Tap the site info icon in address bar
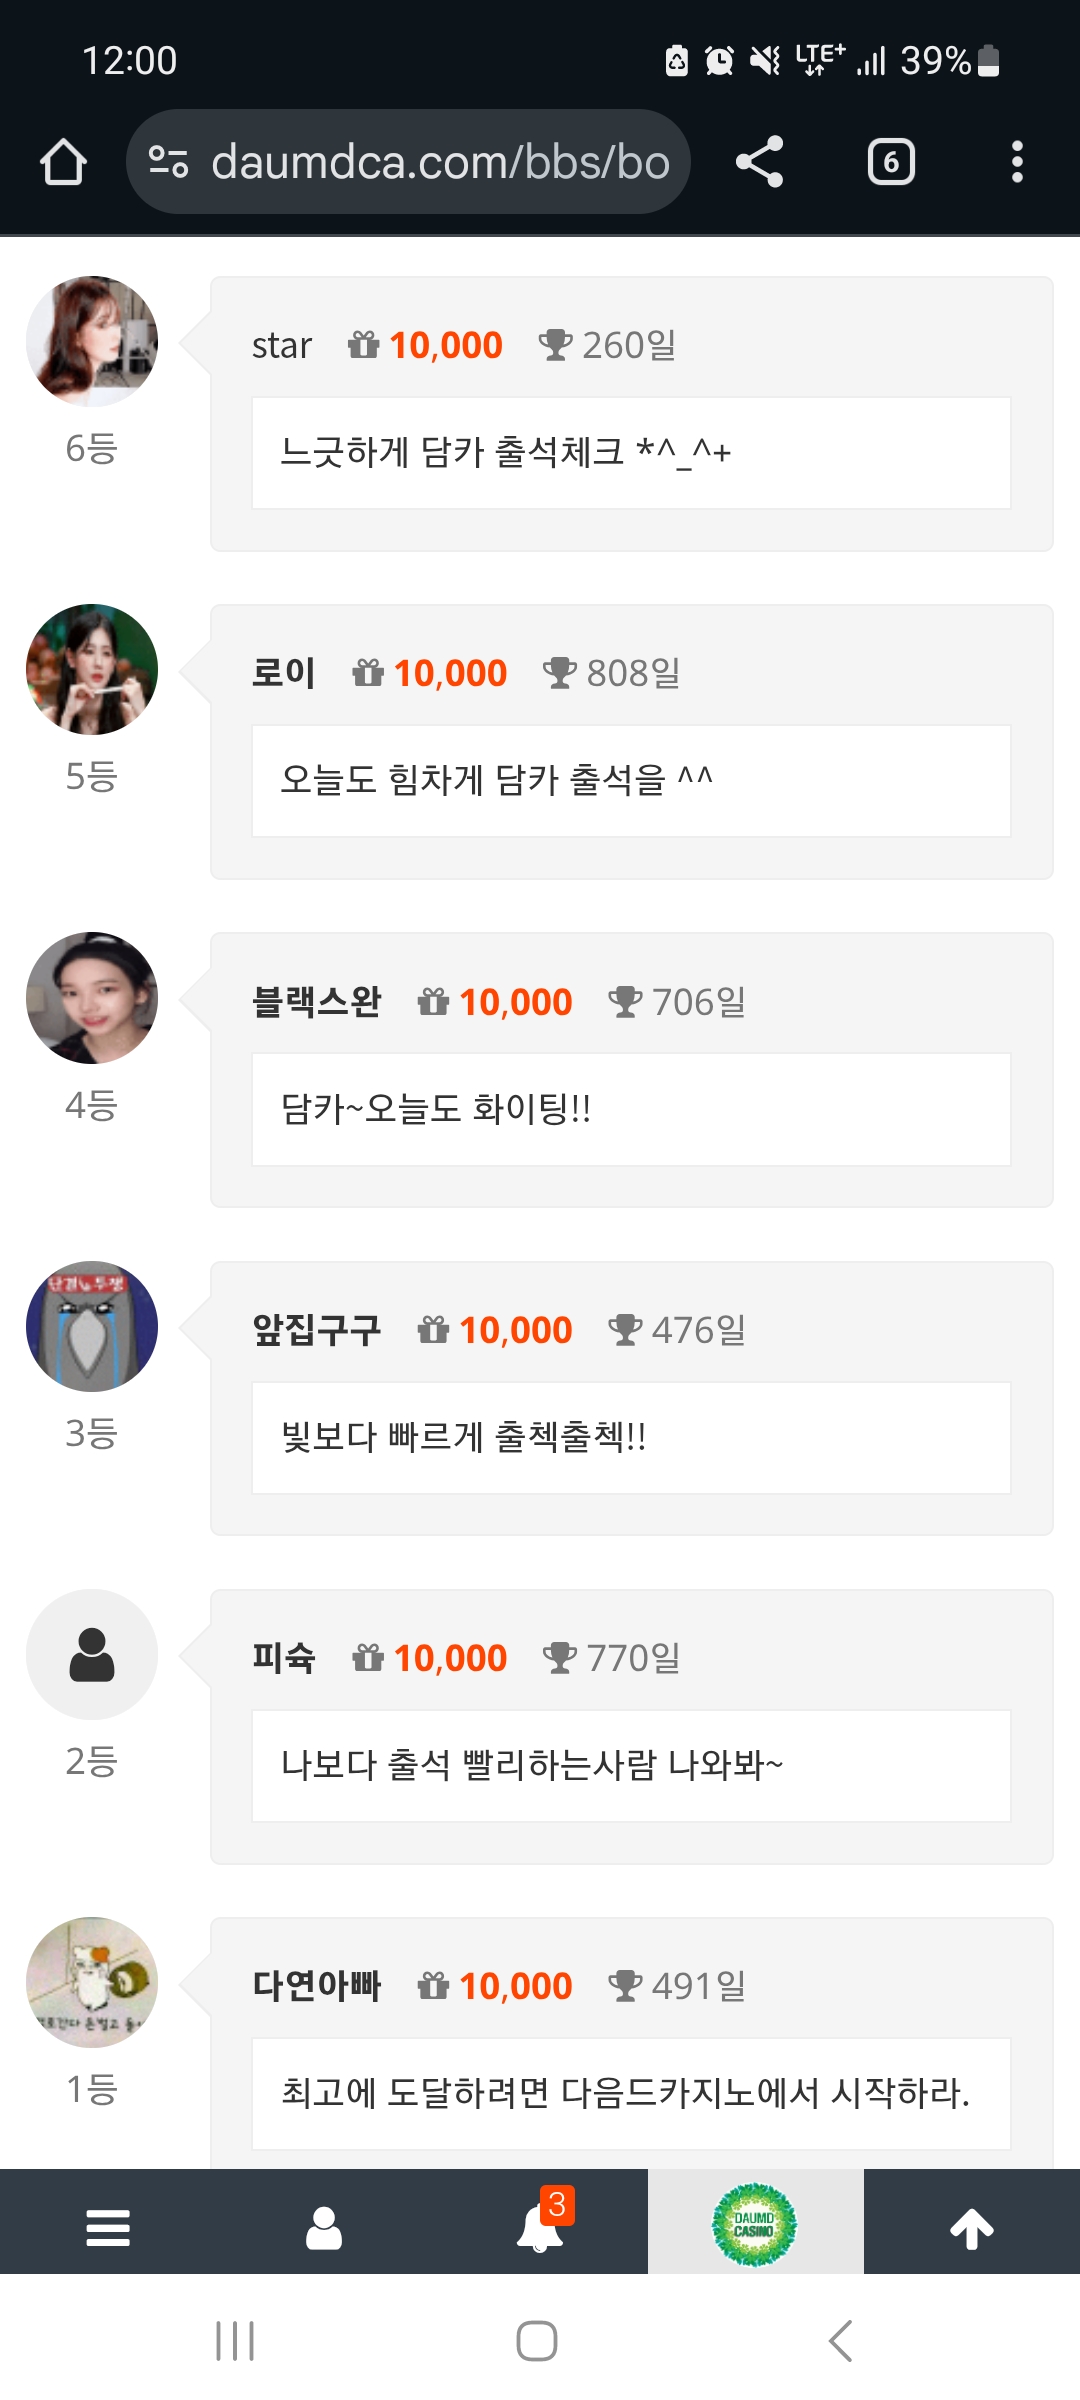The height and width of the screenshot is (2400, 1080). (x=168, y=162)
